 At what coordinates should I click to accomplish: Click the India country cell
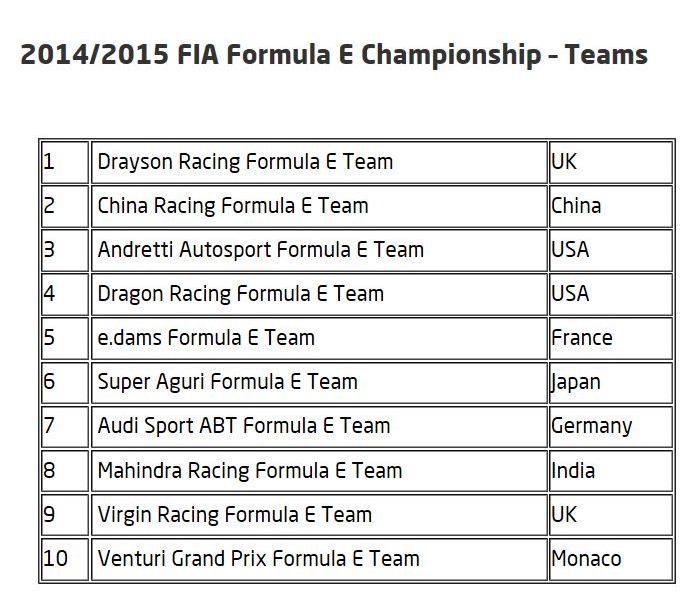[611, 471]
